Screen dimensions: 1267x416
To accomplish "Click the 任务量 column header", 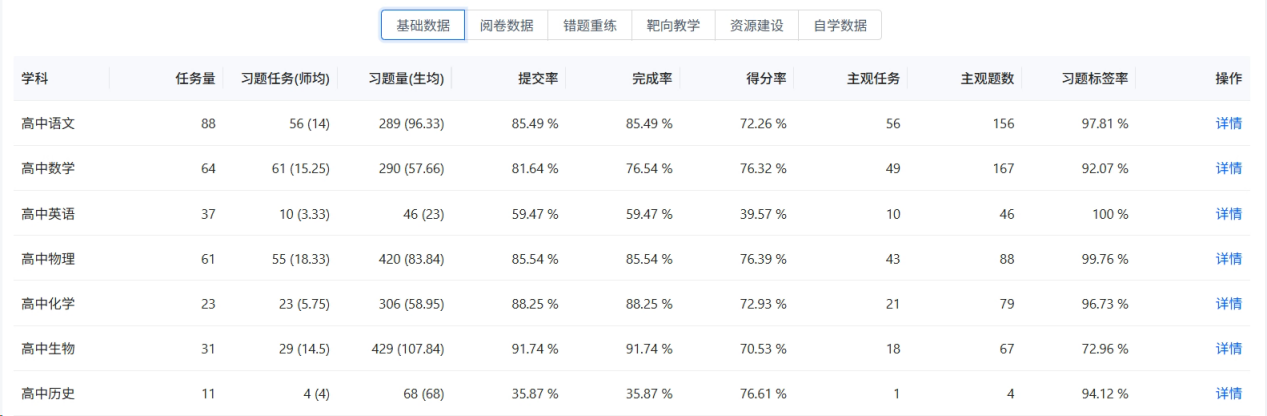I will point(196,79).
